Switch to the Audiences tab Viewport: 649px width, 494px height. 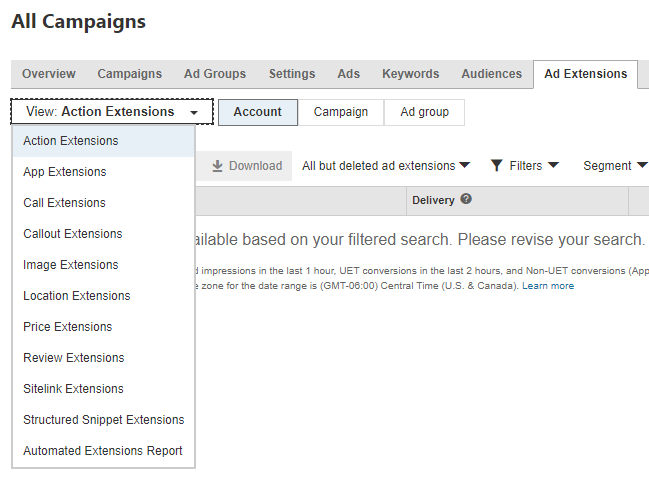pos(492,74)
